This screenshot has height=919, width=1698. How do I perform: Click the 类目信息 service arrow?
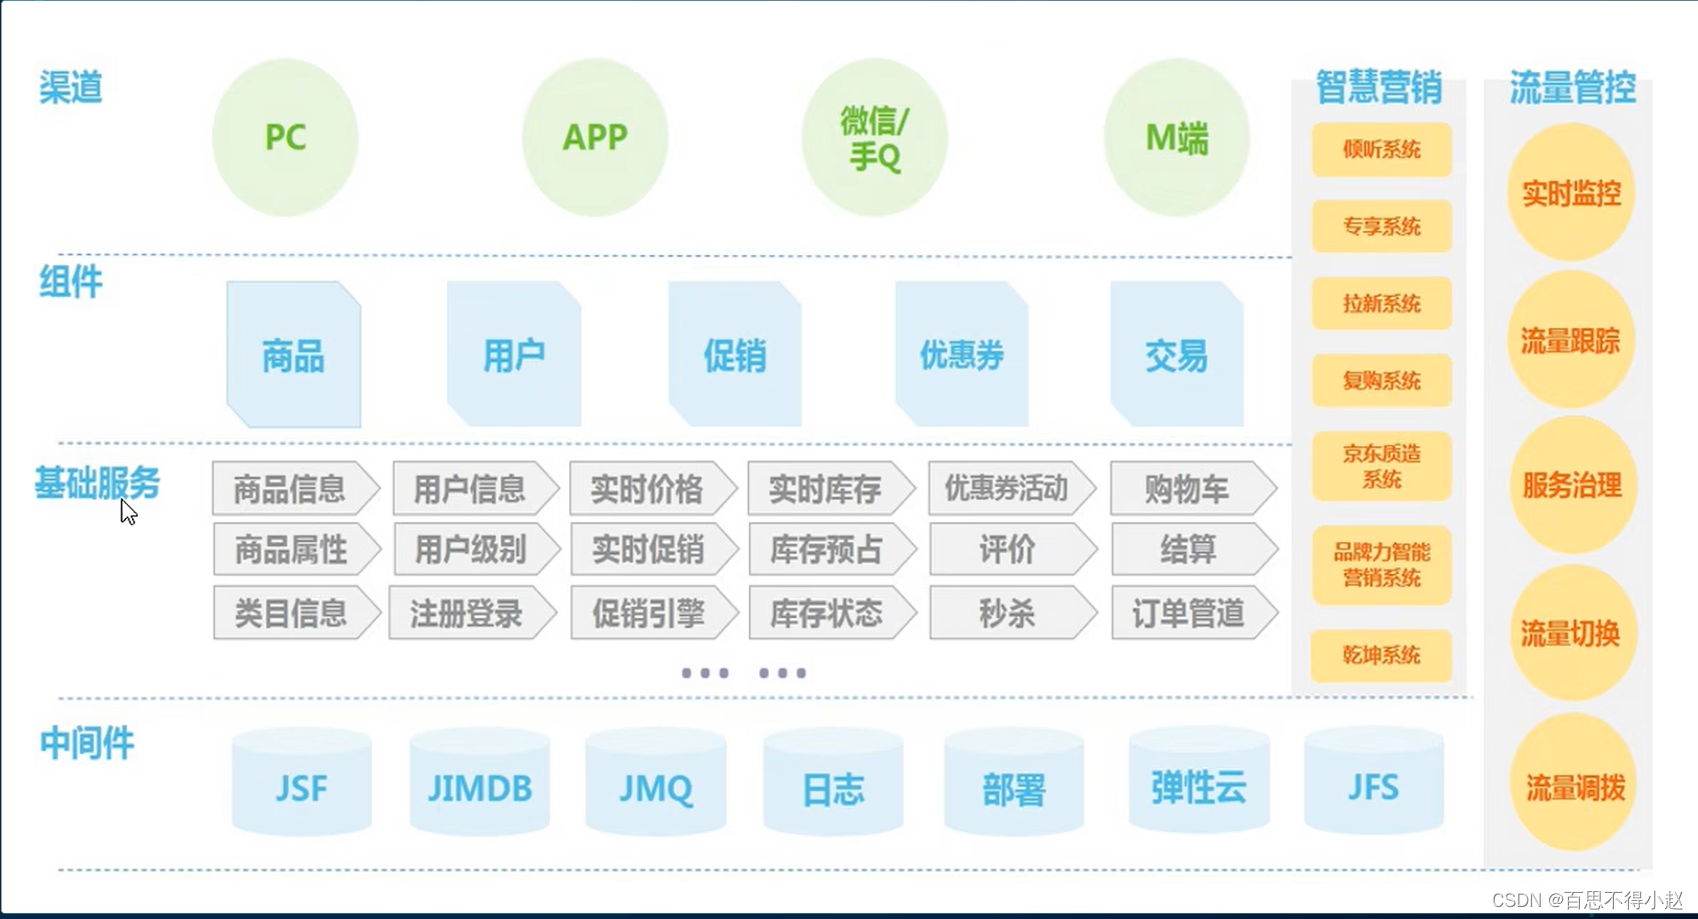click(297, 613)
